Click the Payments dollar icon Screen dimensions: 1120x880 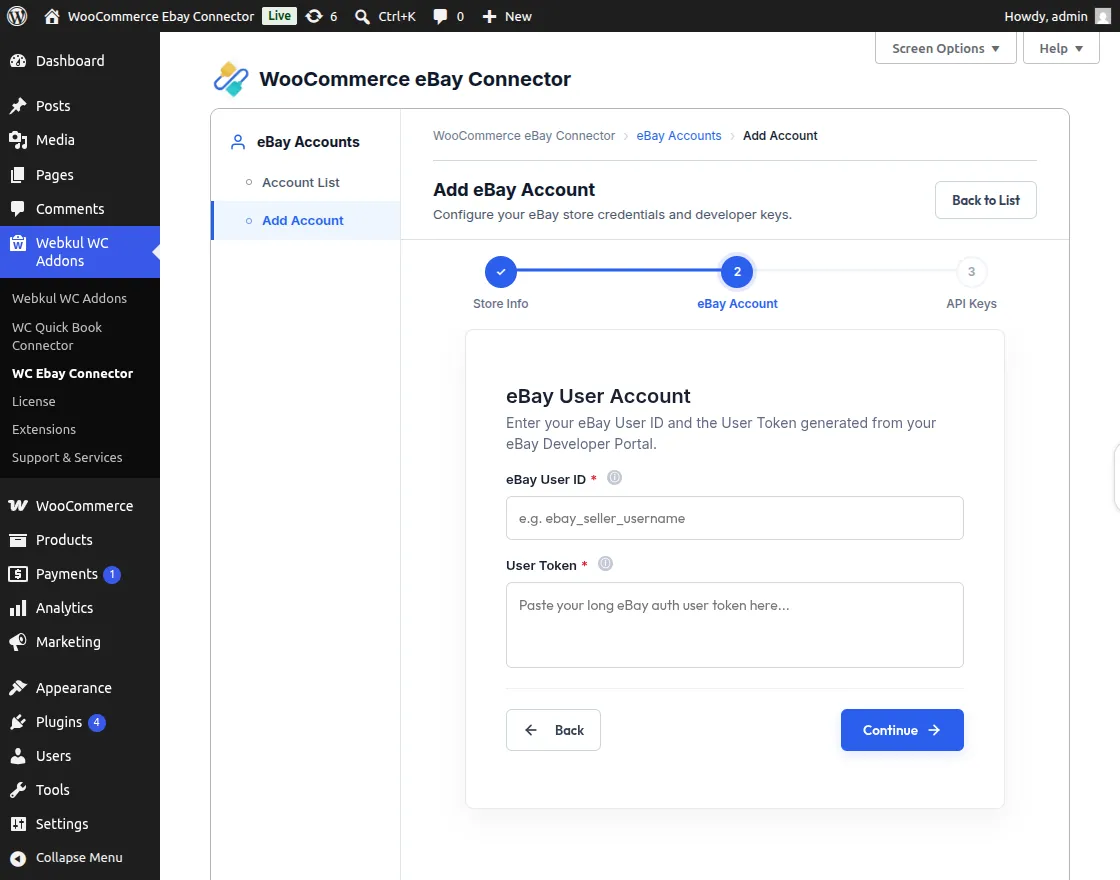point(18,574)
